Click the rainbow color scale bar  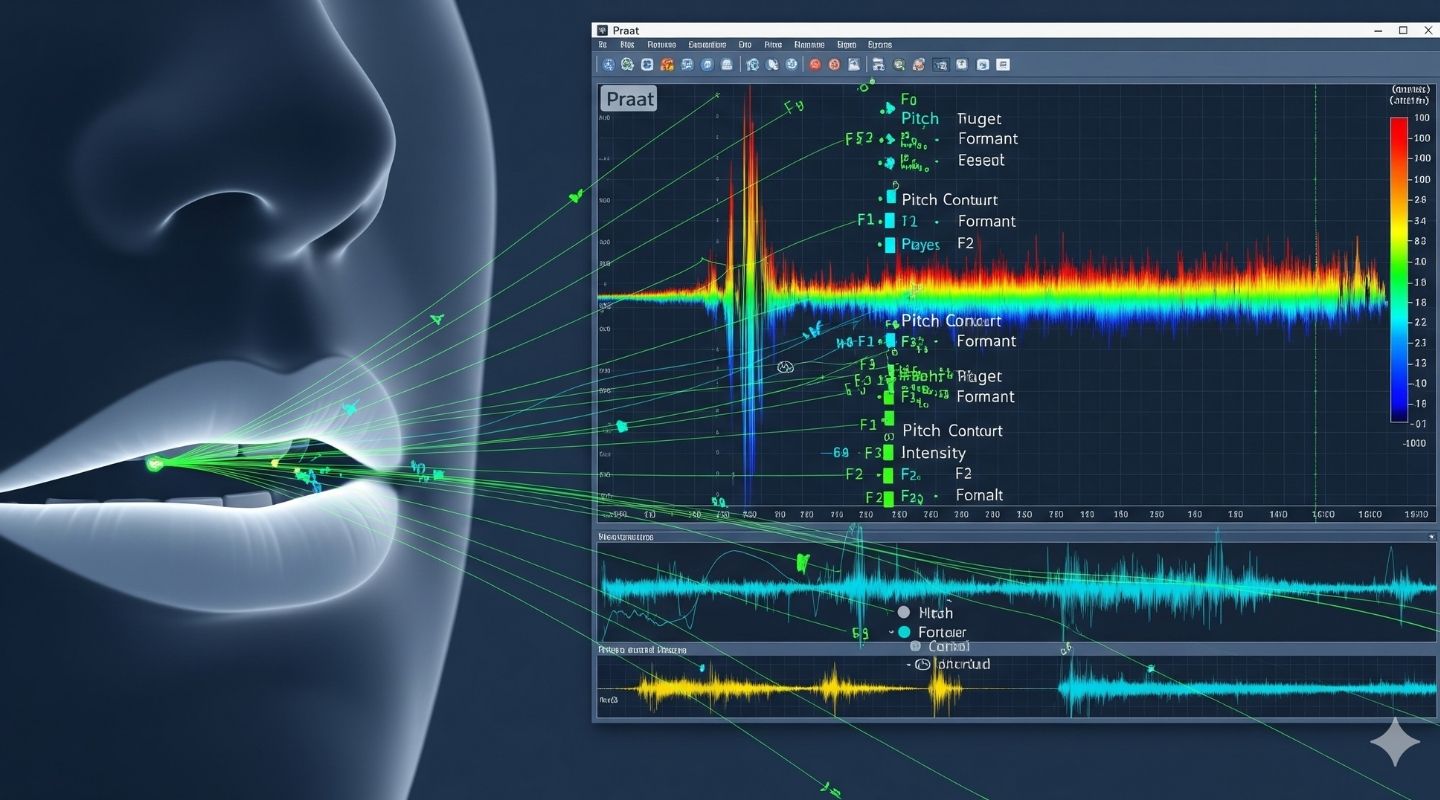1398,268
